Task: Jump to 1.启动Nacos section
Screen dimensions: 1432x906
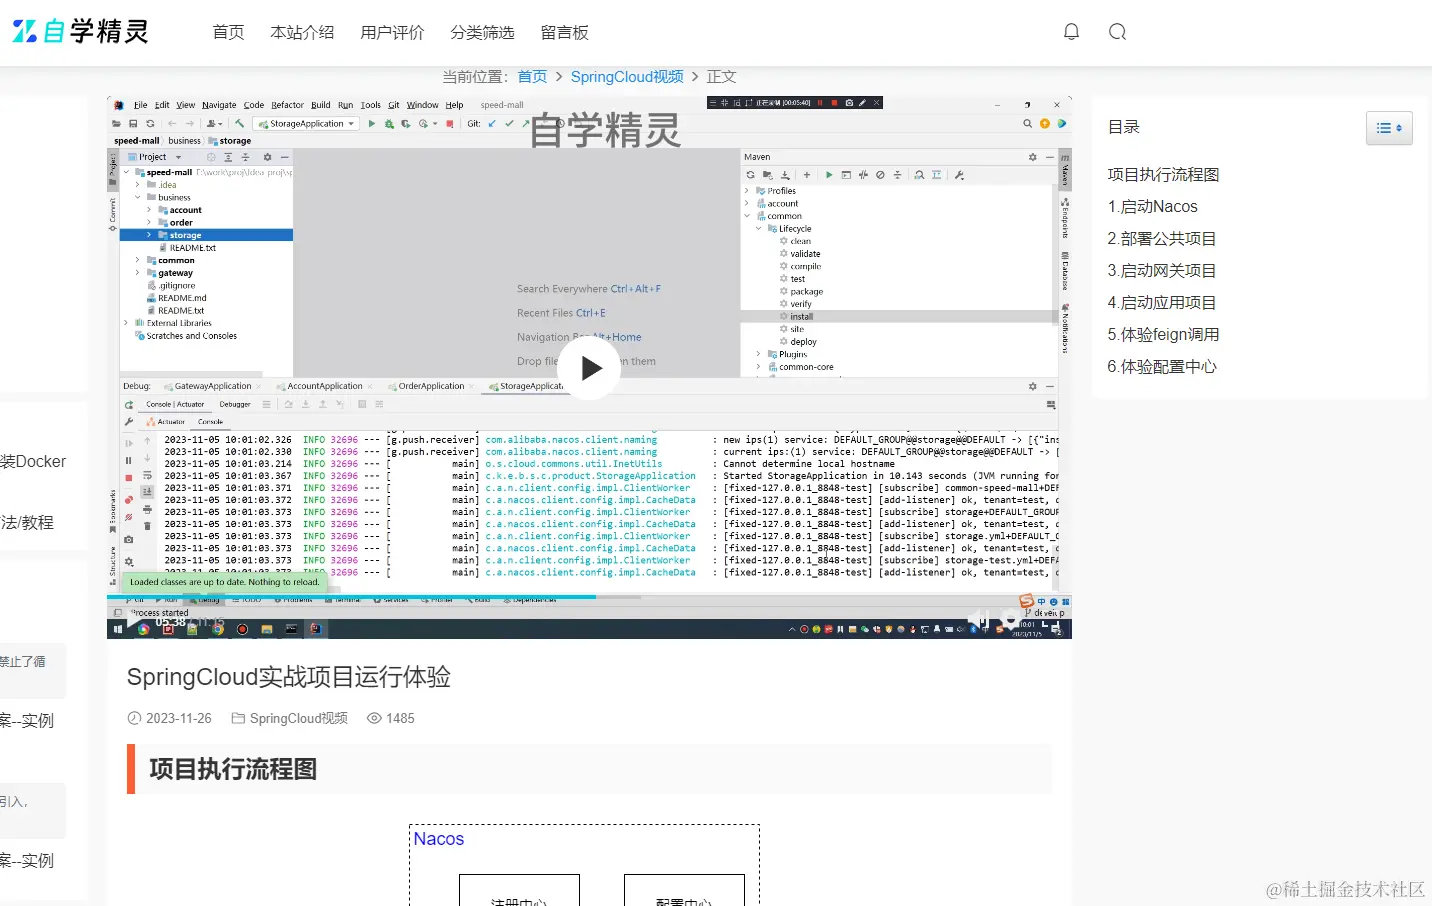Action: tap(1152, 206)
